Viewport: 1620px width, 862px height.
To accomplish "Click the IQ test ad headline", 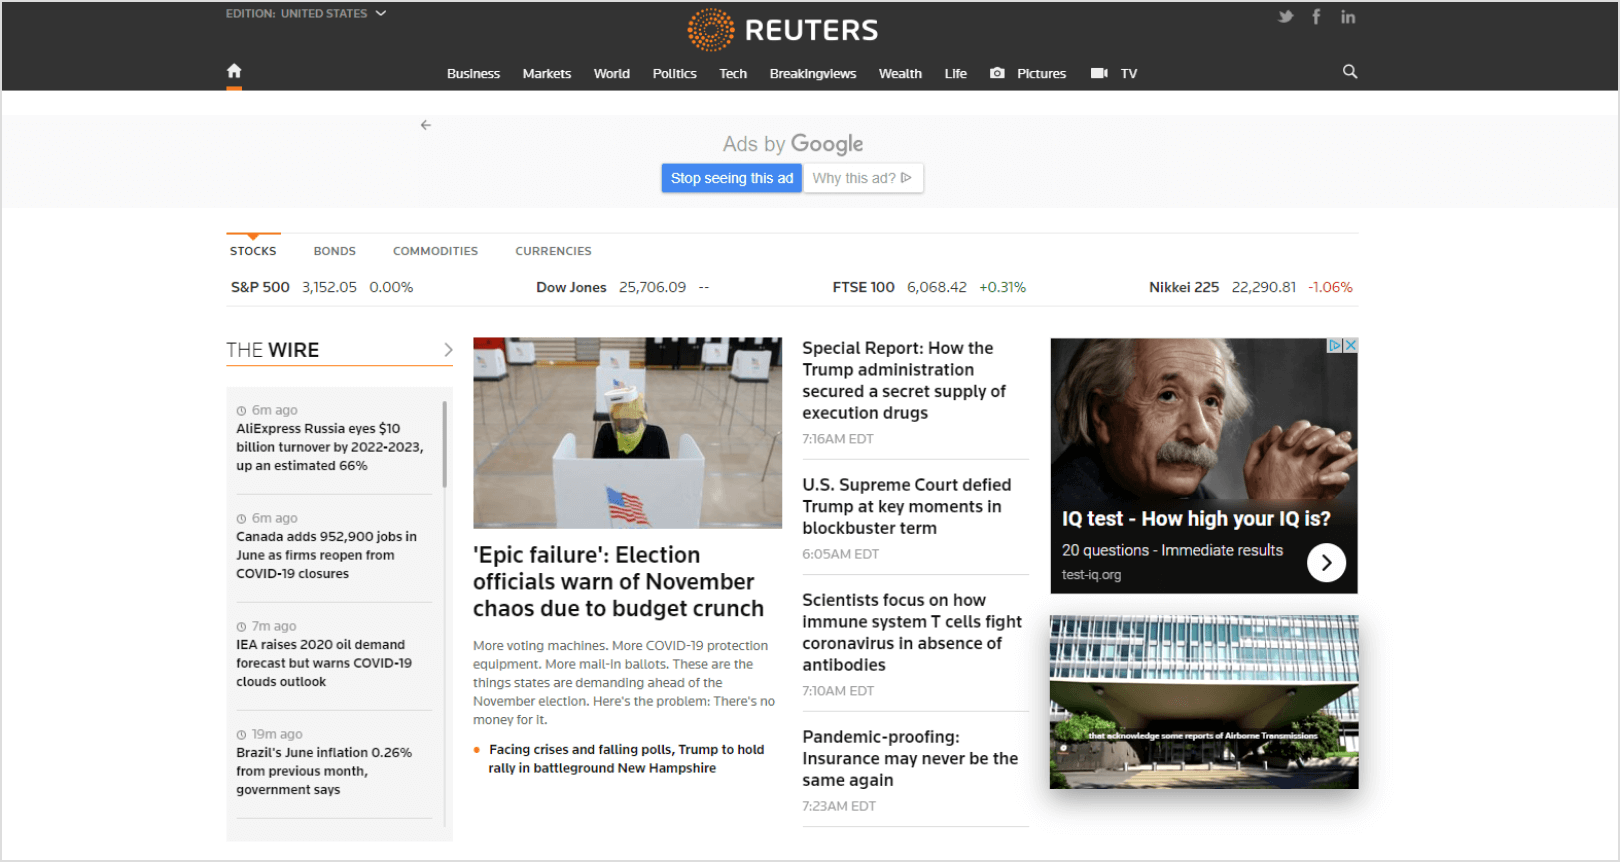I will 1196,519.
